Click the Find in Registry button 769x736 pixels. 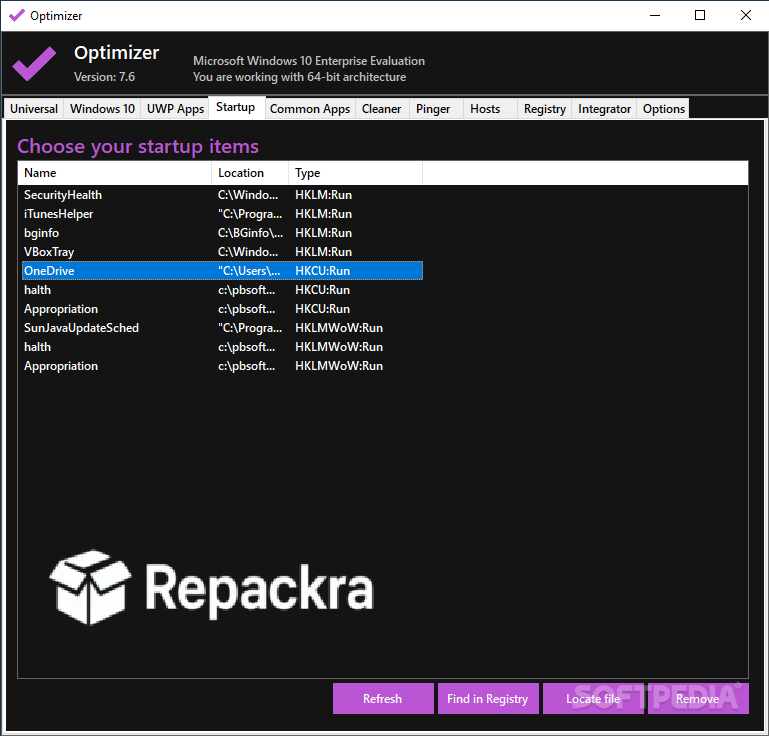click(x=488, y=698)
